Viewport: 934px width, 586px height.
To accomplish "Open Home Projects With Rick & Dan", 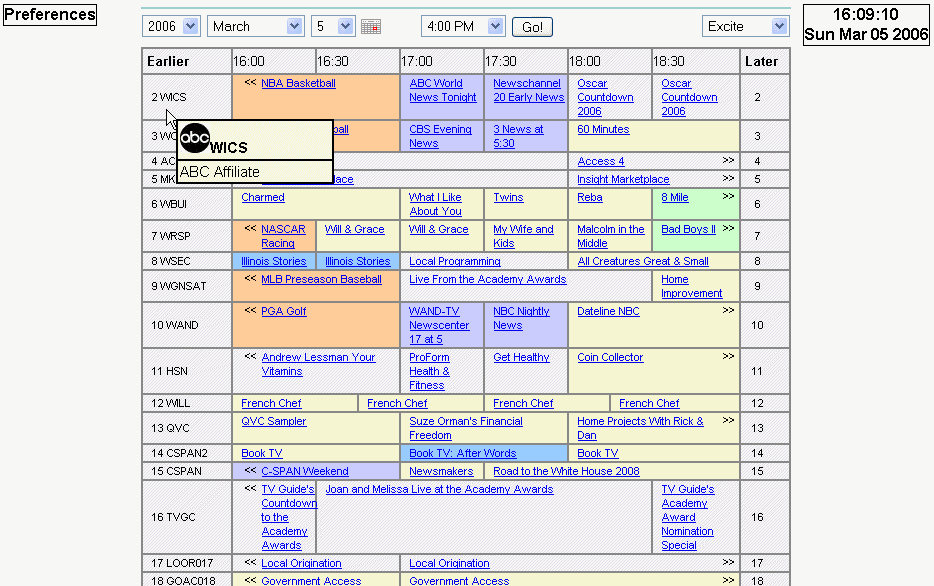I will (640, 428).
